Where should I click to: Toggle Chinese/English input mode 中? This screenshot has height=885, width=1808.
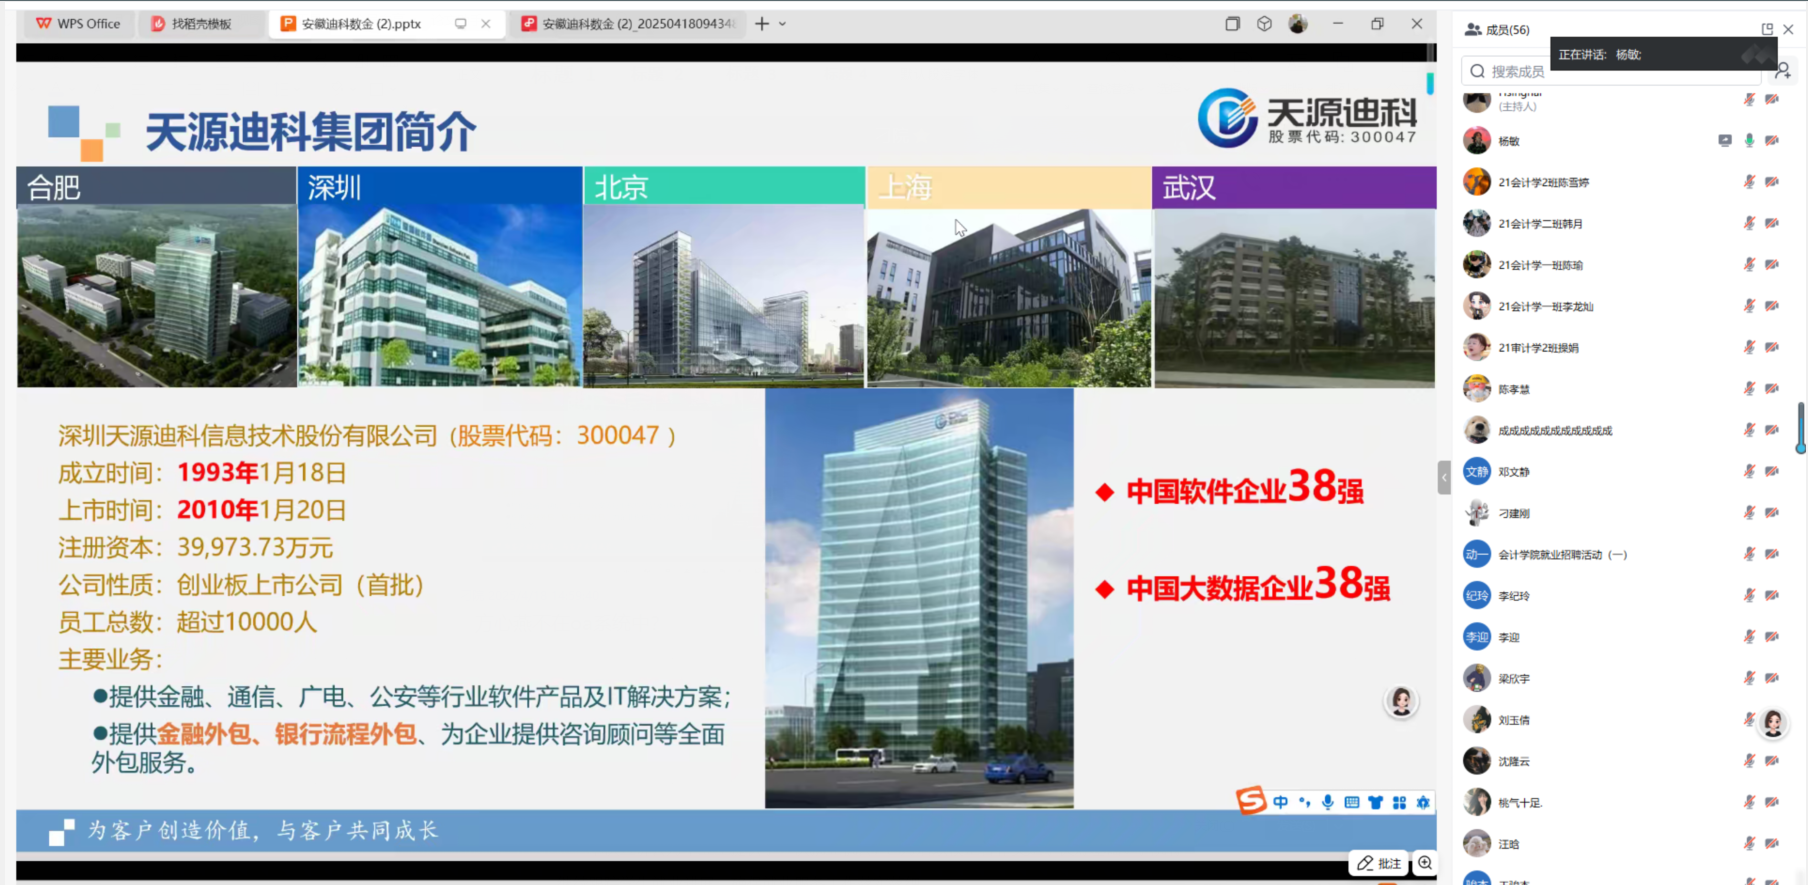1280,802
